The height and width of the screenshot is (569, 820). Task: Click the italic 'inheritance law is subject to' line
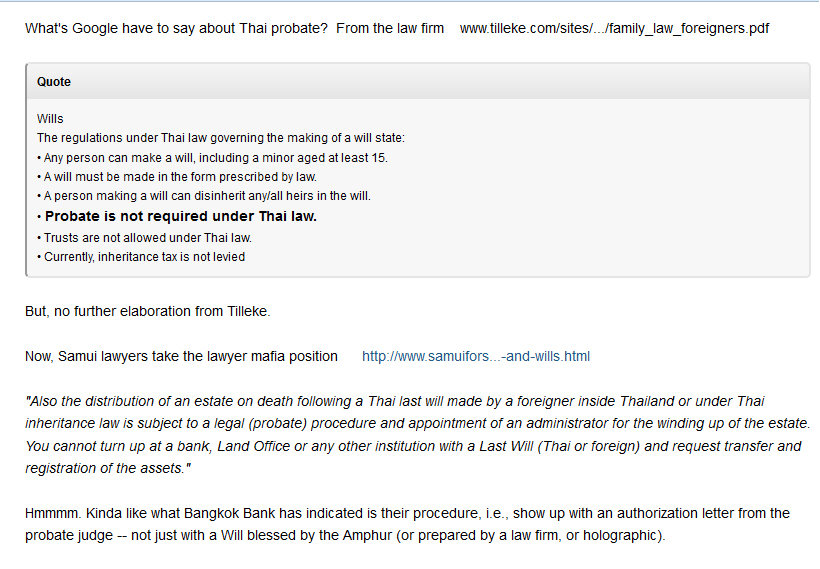(x=418, y=424)
